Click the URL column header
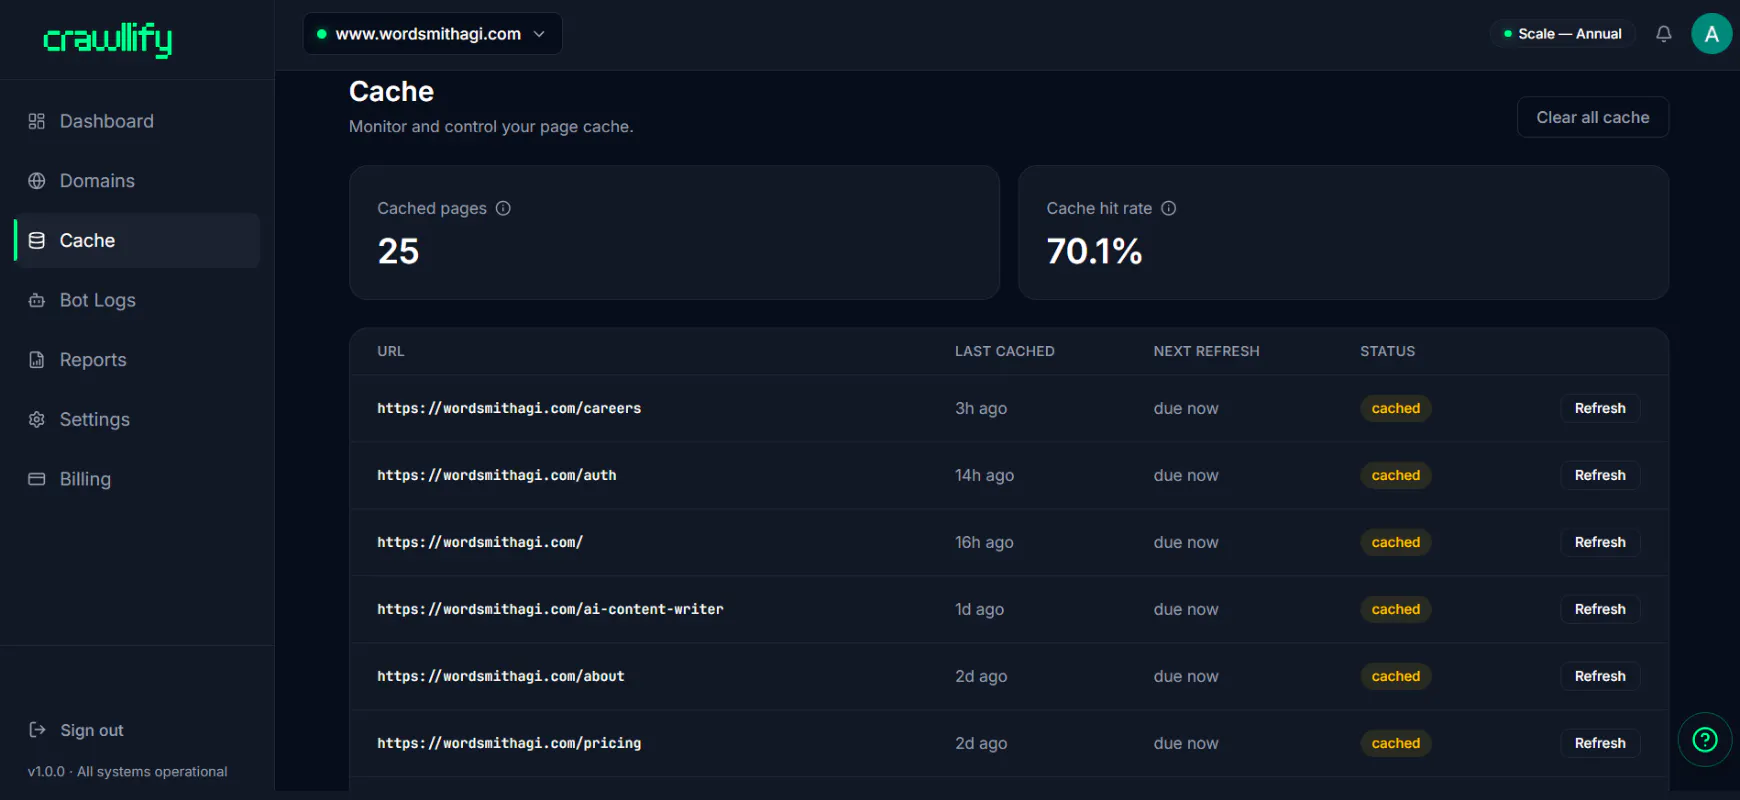Screen dimensions: 1740x800 pos(391,351)
